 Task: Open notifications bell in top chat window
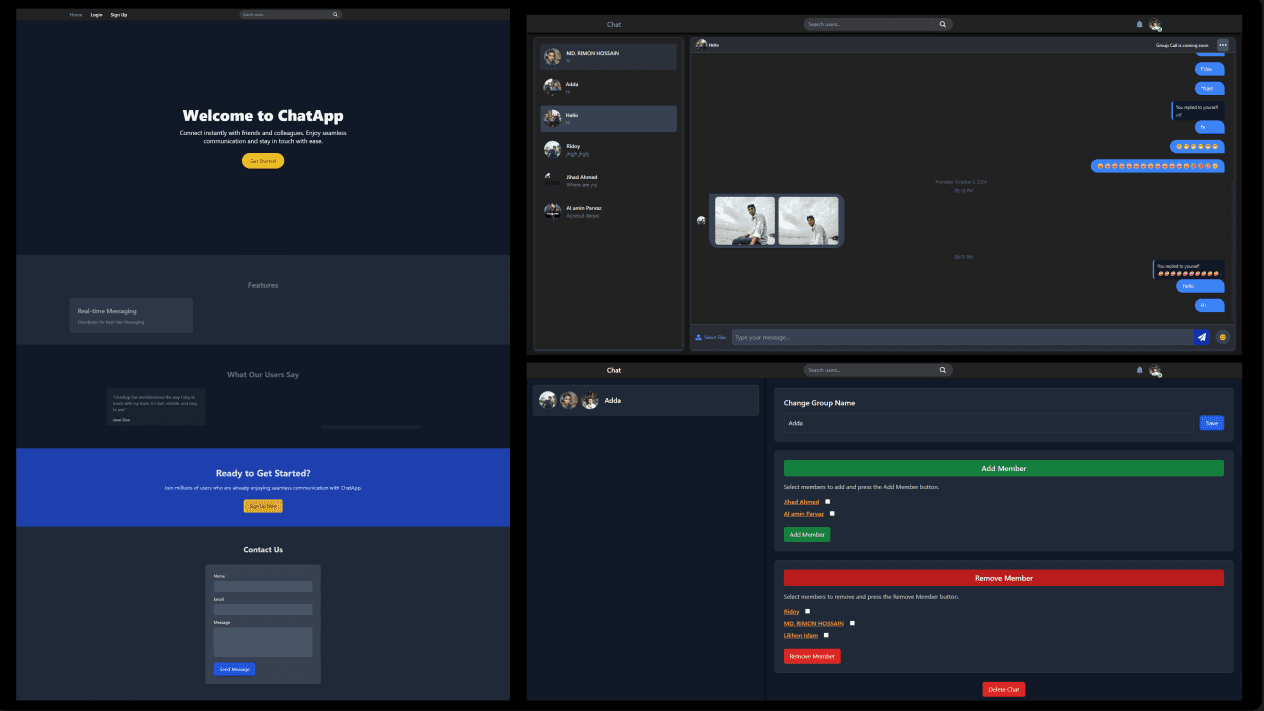(x=1139, y=24)
